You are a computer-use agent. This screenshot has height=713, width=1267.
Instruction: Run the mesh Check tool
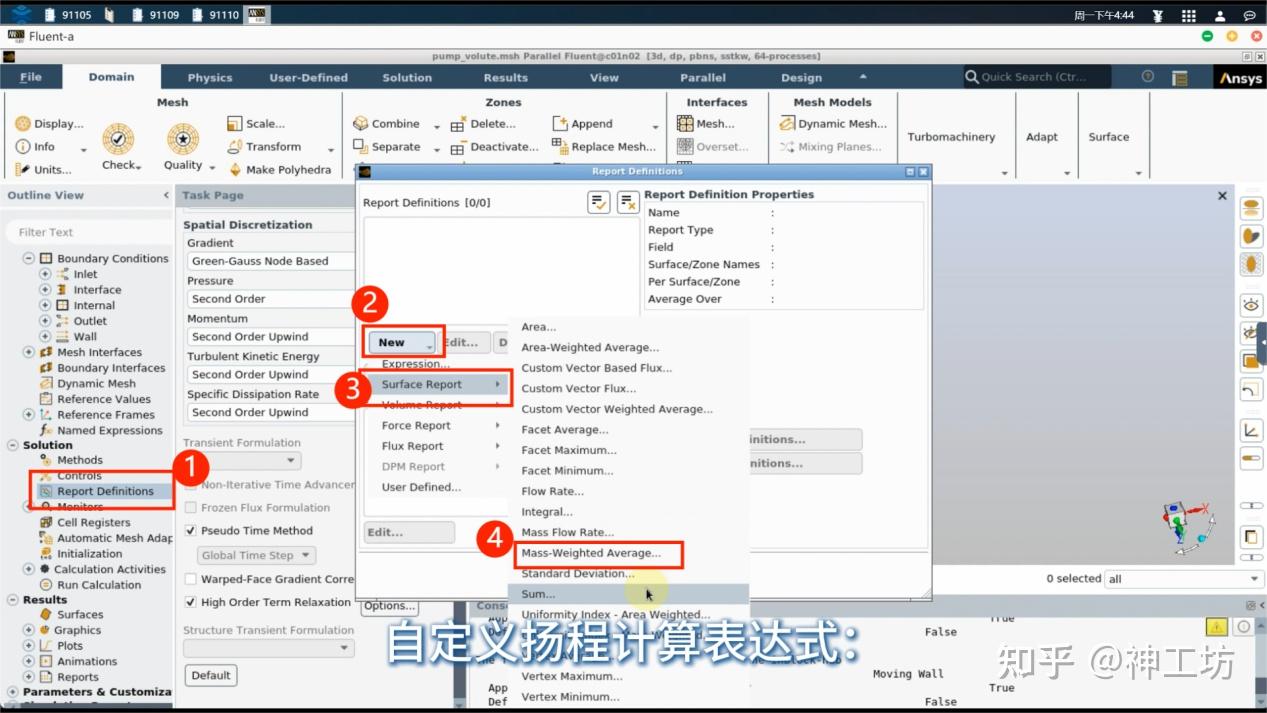120,146
